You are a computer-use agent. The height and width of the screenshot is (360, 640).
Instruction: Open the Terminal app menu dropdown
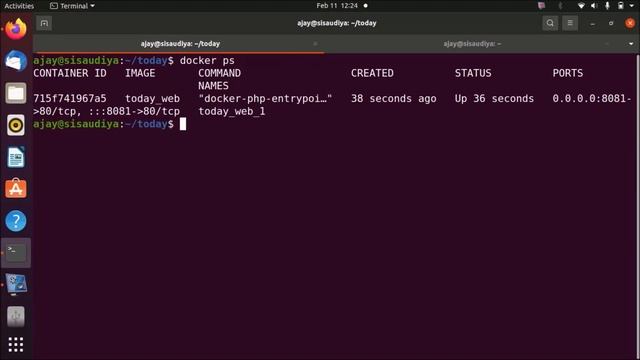click(72, 6)
